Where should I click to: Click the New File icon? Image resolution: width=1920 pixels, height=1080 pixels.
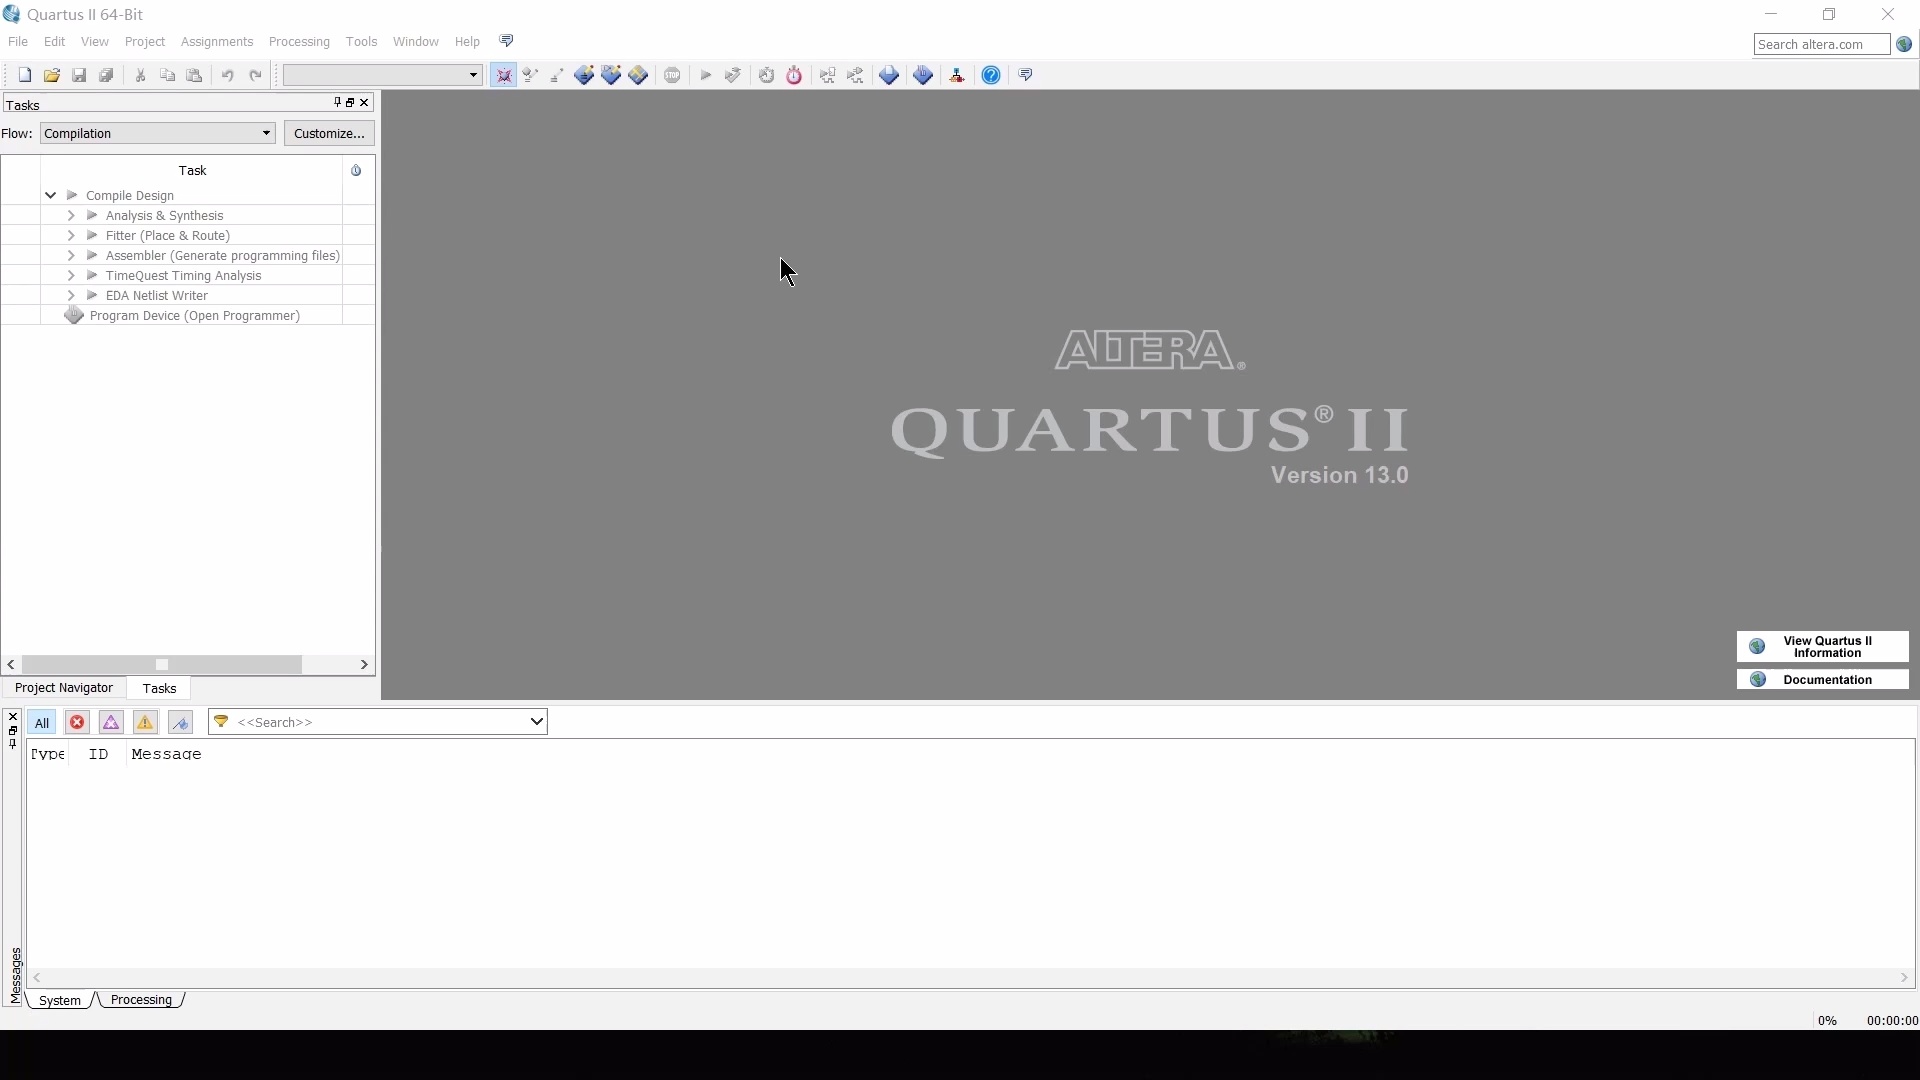tap(25, 76)
